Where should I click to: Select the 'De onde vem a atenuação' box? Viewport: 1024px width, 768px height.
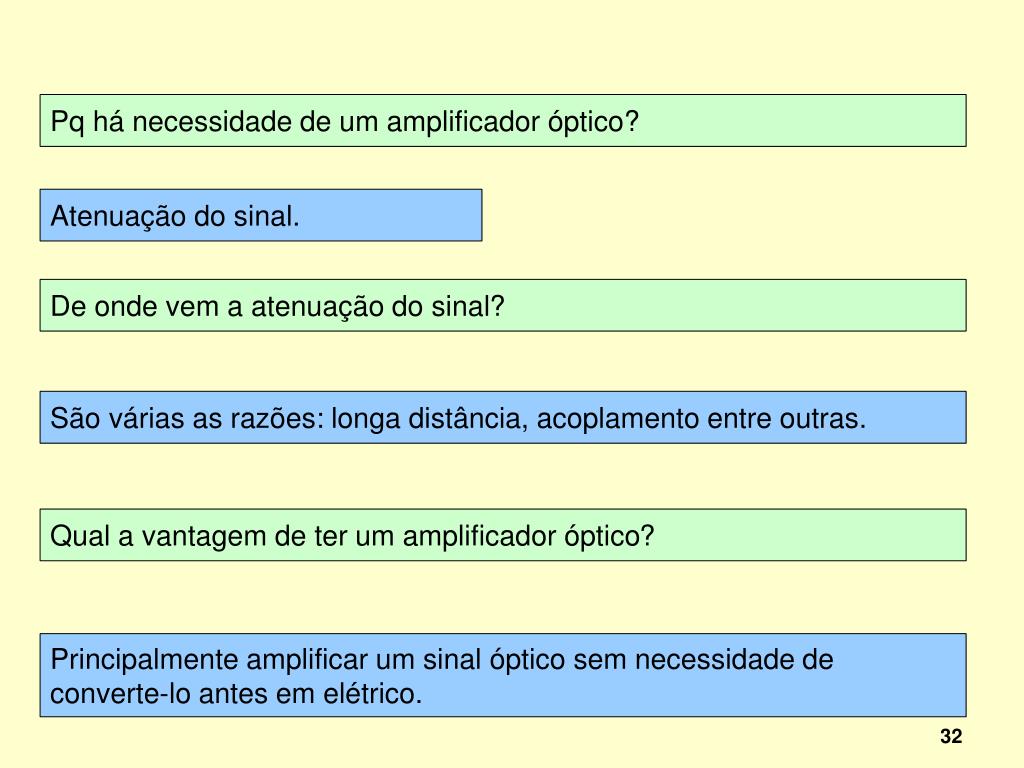click(503, 306)
